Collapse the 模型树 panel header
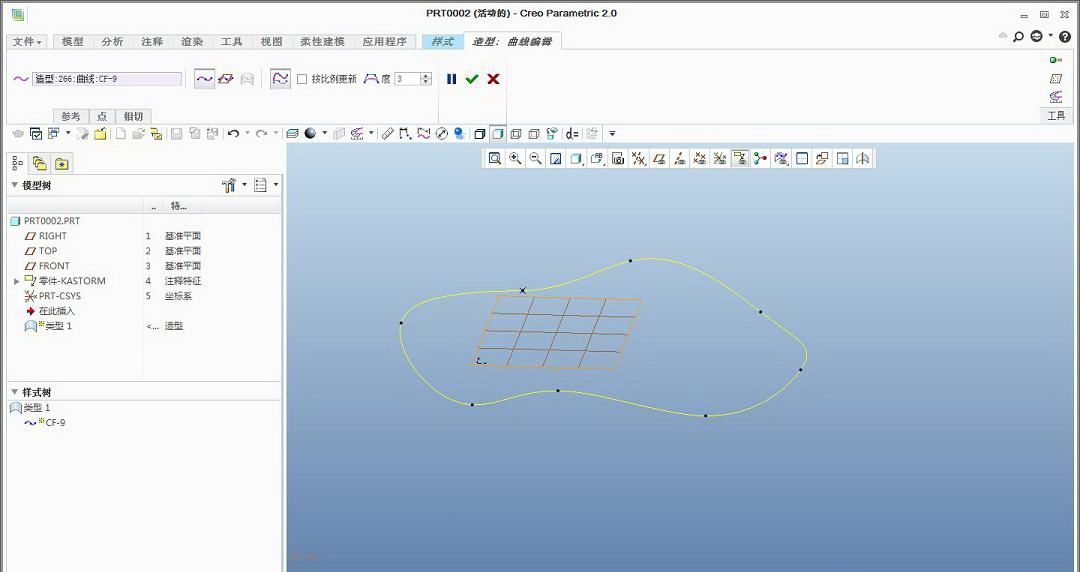1080x572 pixels. click(15, 185)
